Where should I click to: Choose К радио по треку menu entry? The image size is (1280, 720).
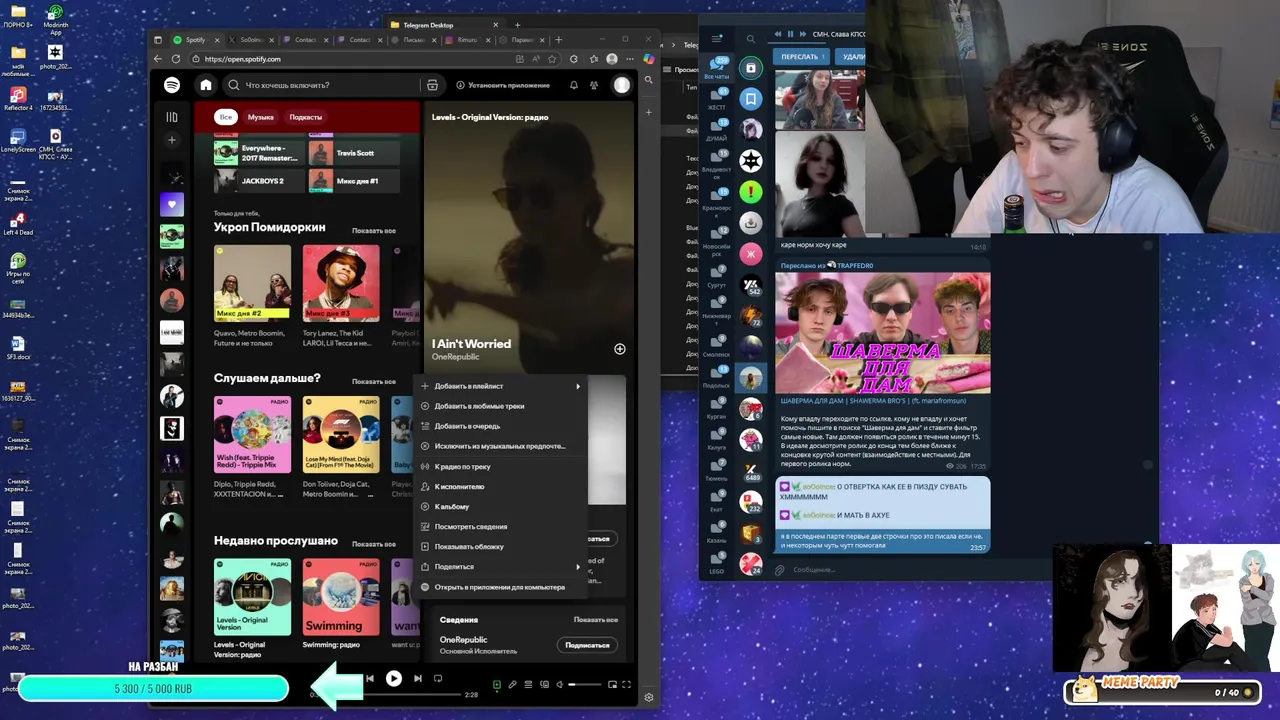(x=500, y=466)
